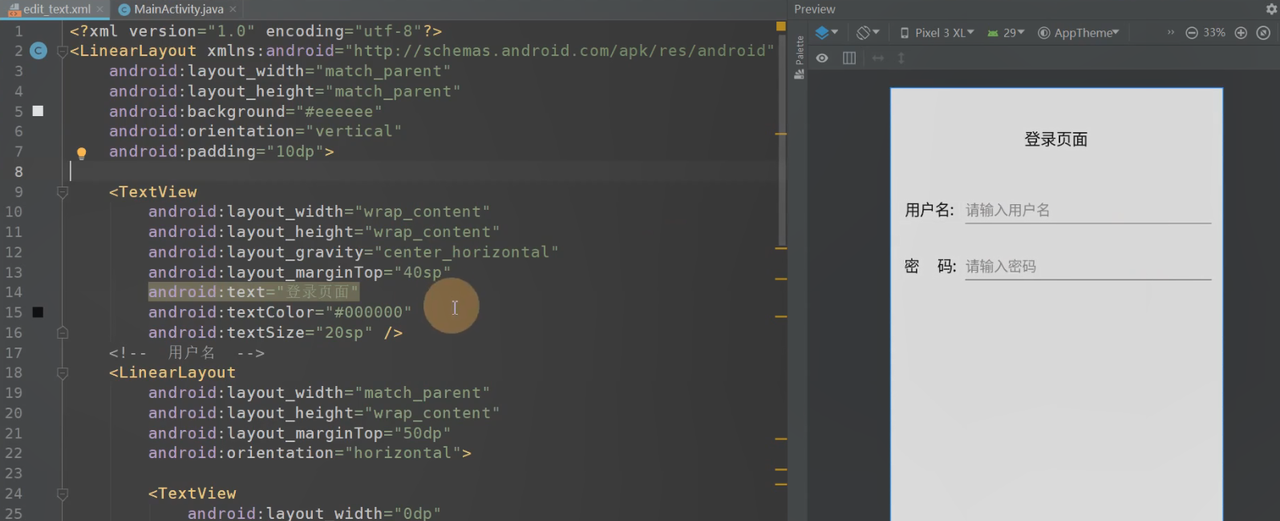
Task: Click the #000000 color swatch in gutter
Action: tap(38, 312)
